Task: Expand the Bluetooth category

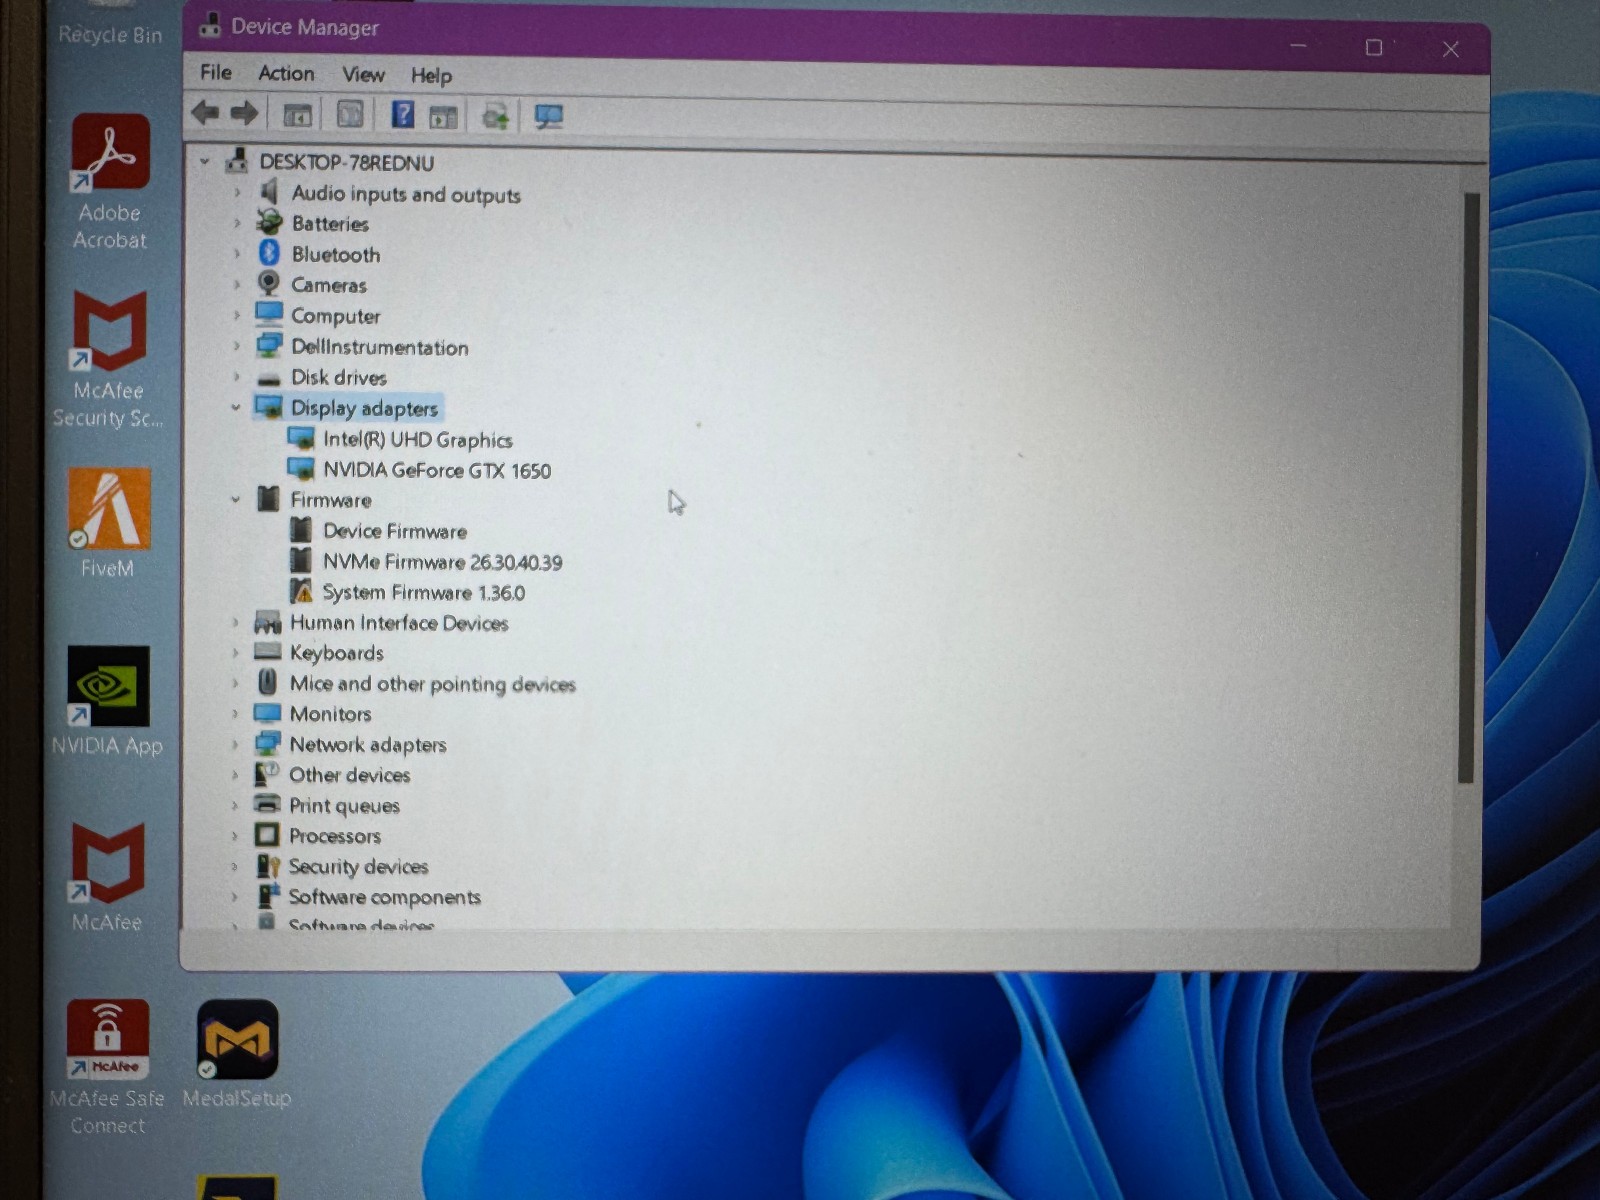Action: 237,254
